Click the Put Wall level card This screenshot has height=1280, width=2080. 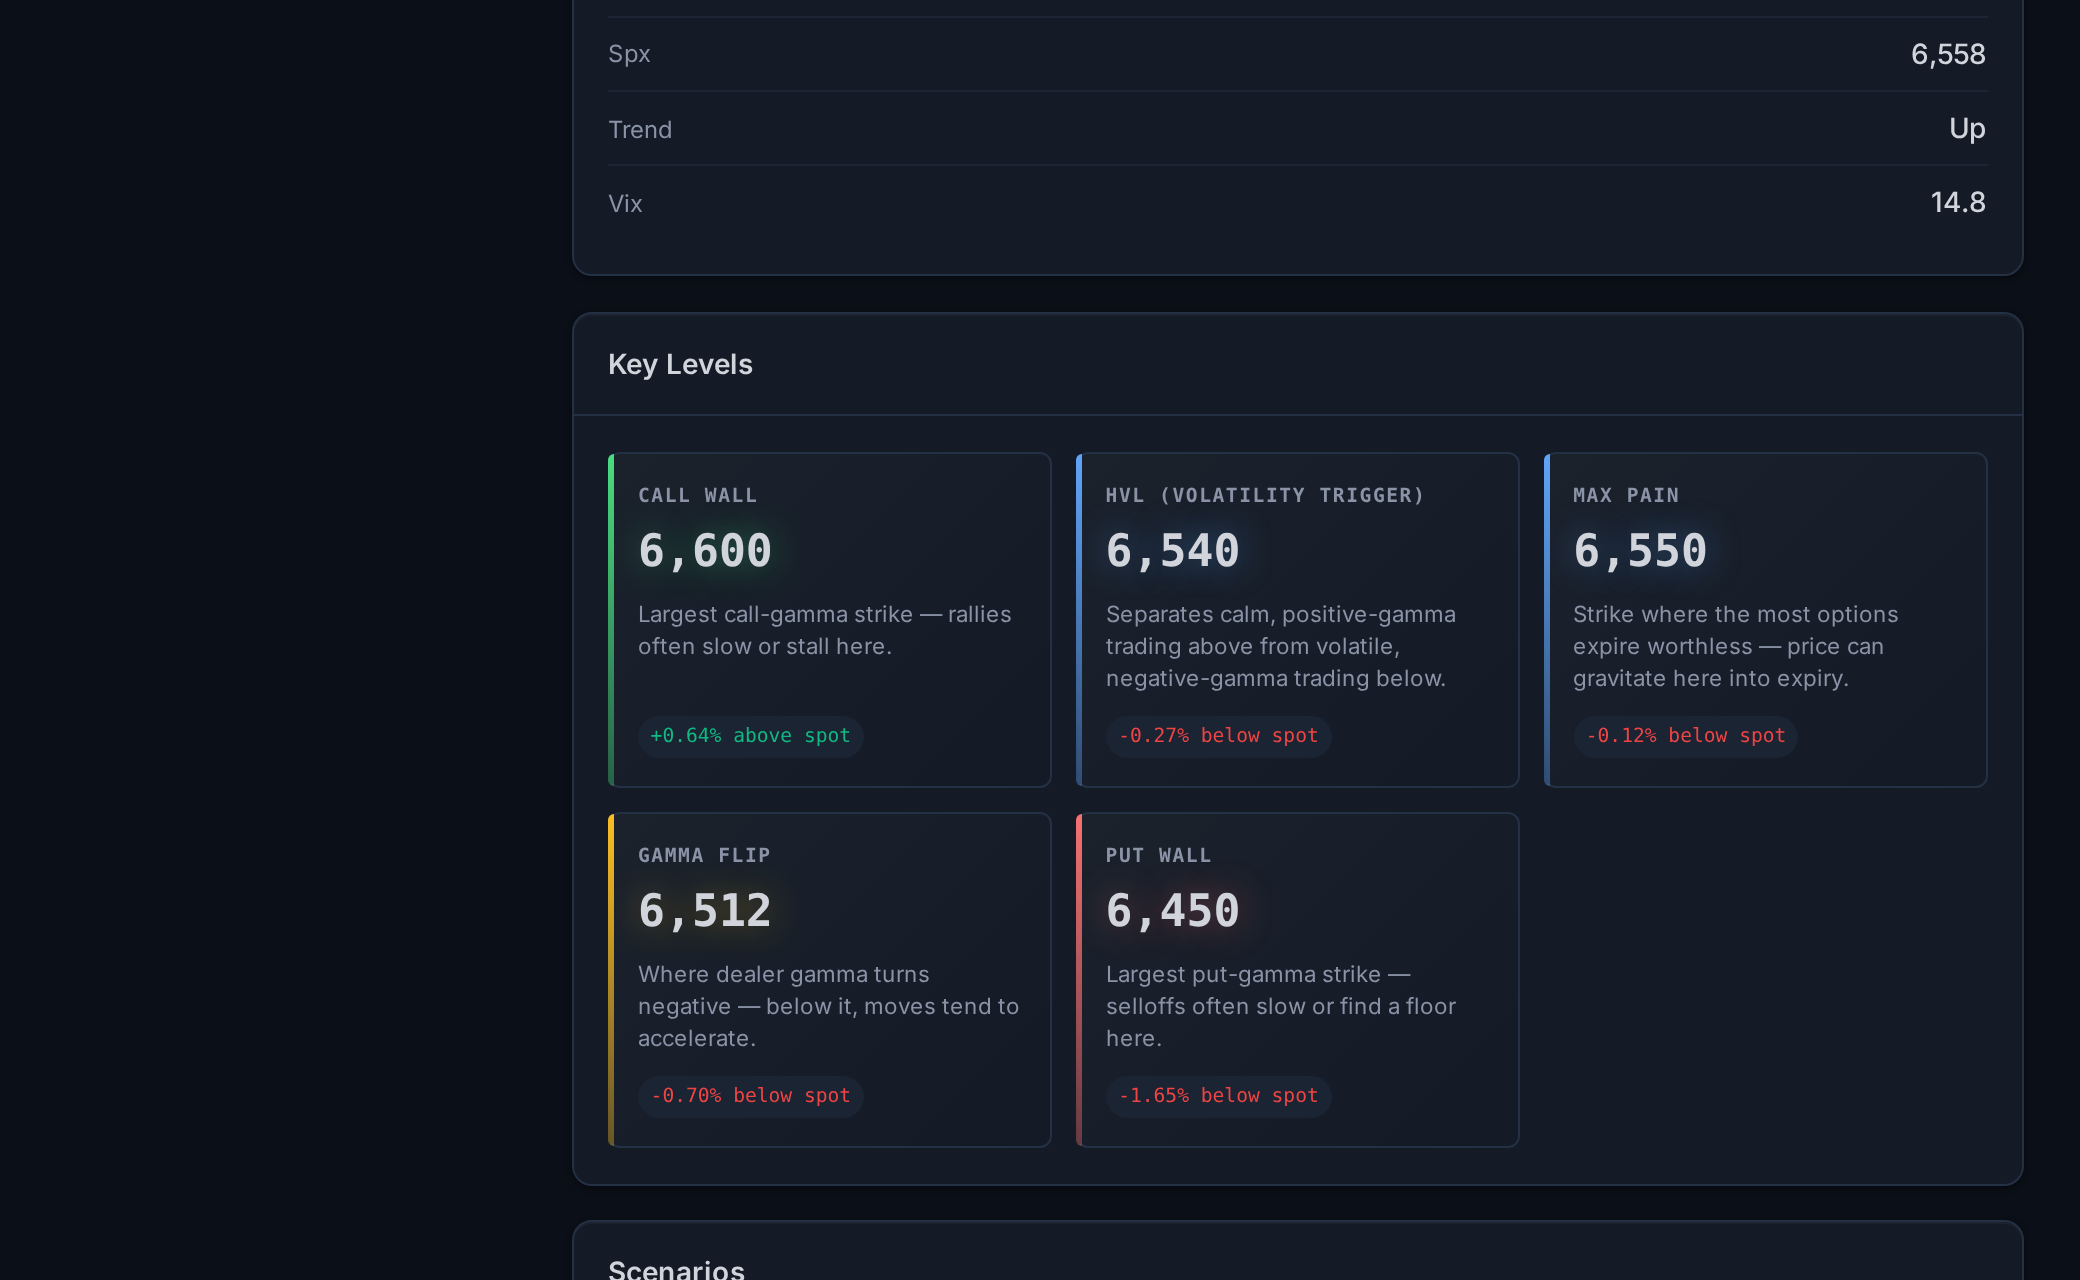1297,980
